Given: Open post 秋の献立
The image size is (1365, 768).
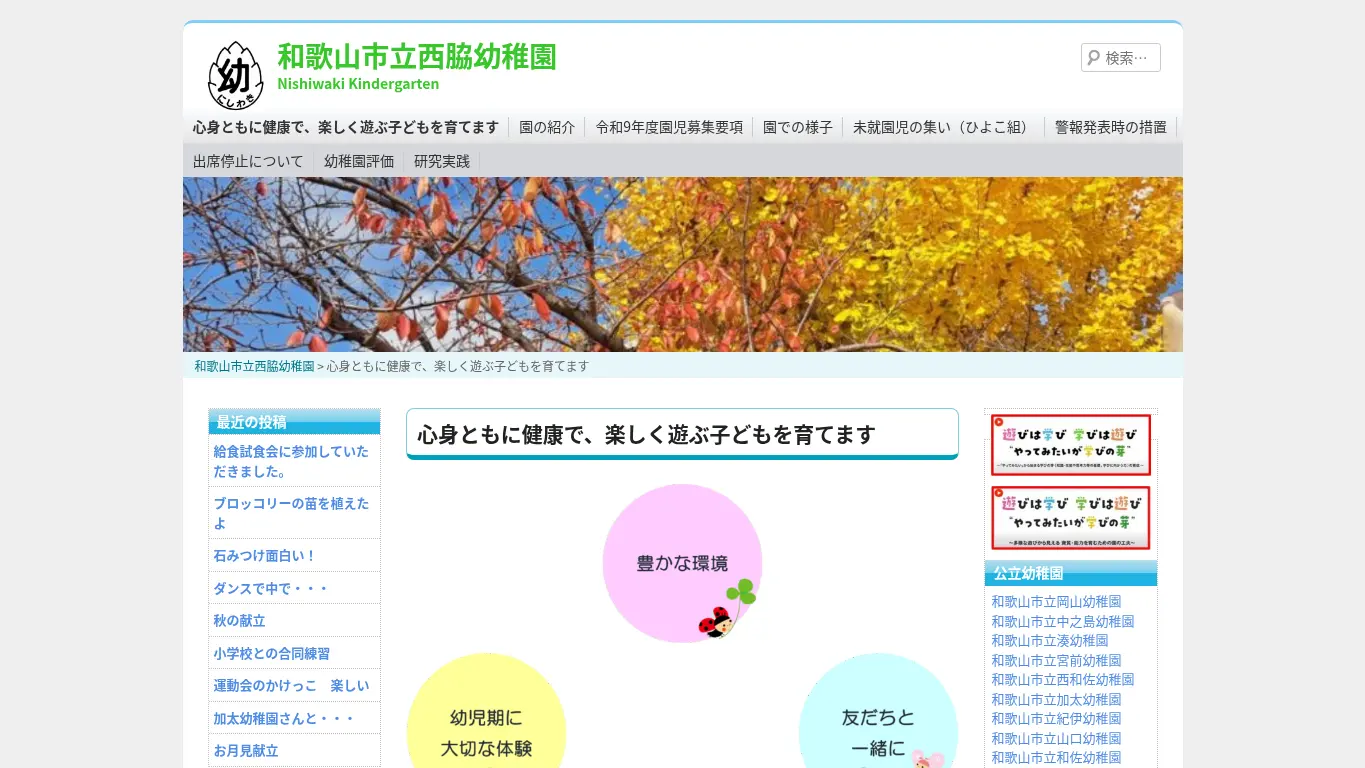Looking at the screenshot, I should 239,621.
